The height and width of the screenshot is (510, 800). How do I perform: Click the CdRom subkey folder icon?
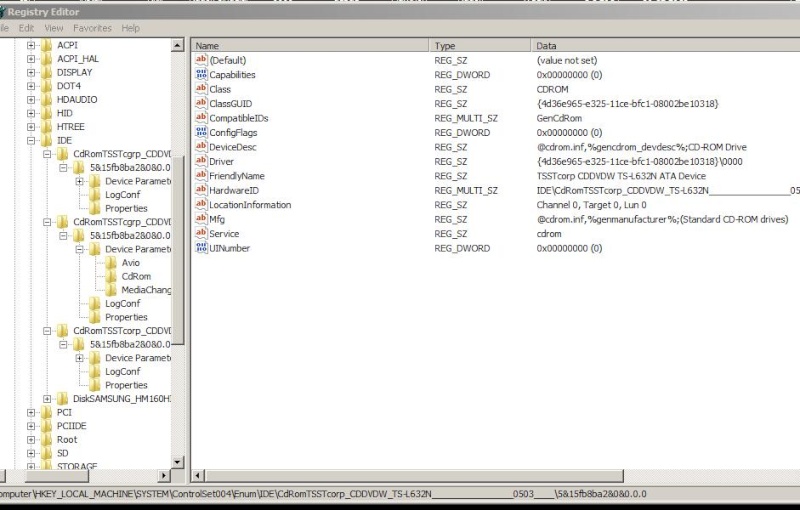pyautogui.click(x=111, y=276)
